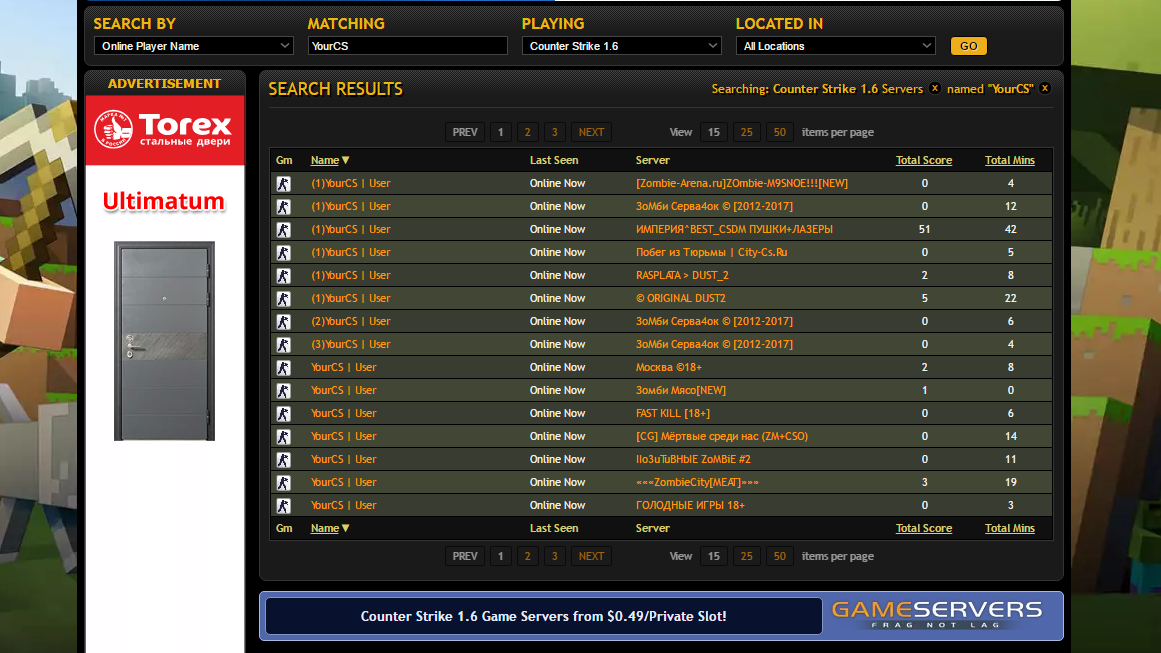
Task: Open server FAST KILL [18+]
Action: (x=672, y=413)
